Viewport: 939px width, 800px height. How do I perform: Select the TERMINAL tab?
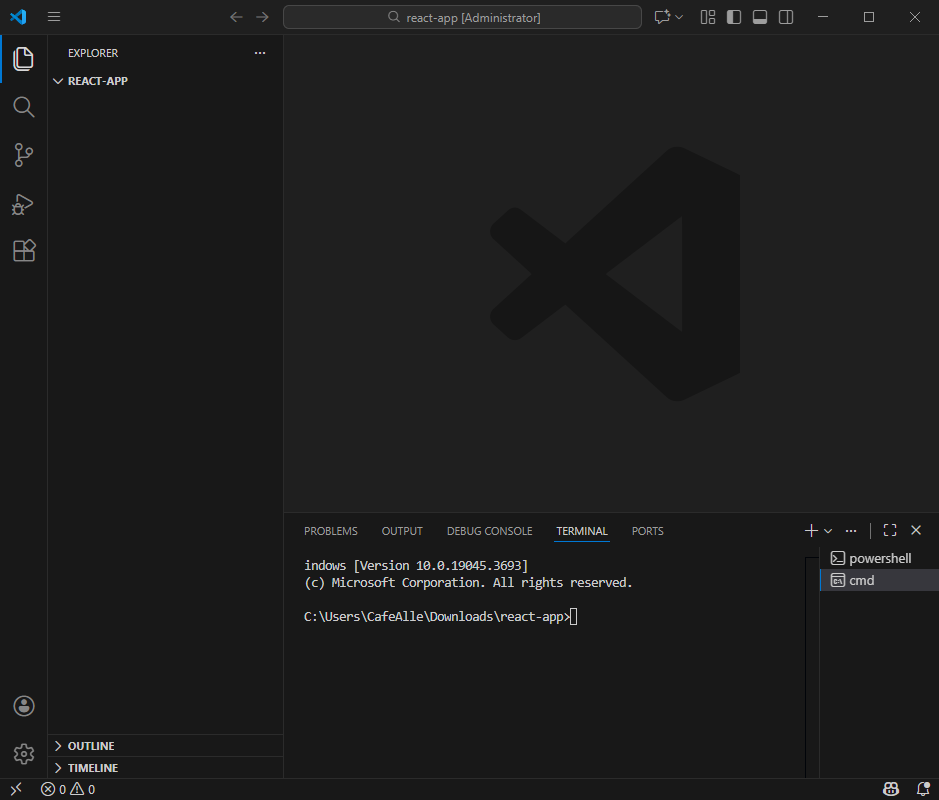pos(581,531)
